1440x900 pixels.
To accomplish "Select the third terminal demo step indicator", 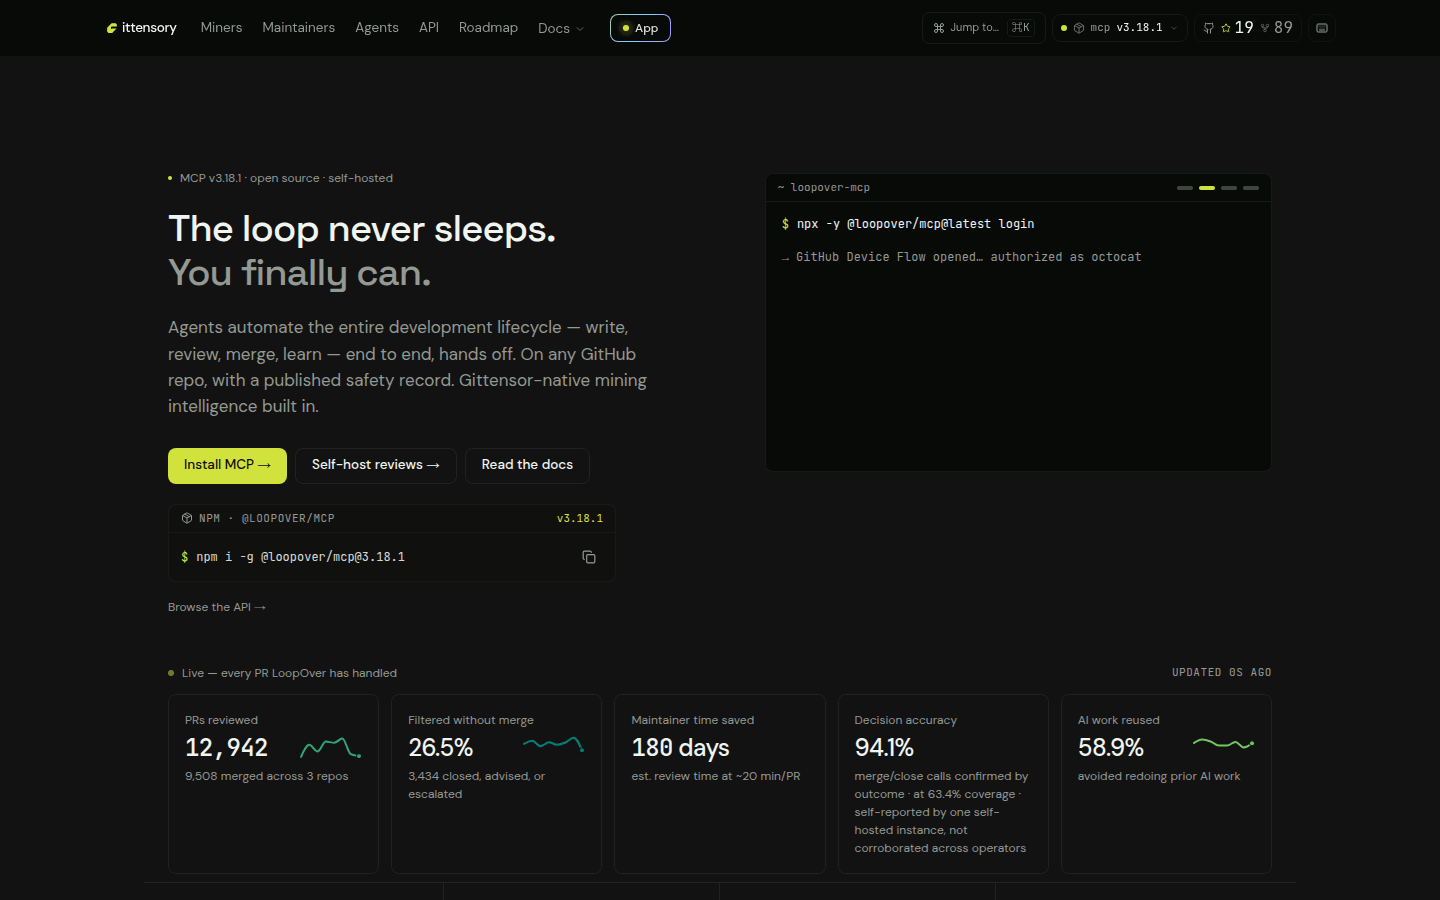I will (x=1229, y=188).
